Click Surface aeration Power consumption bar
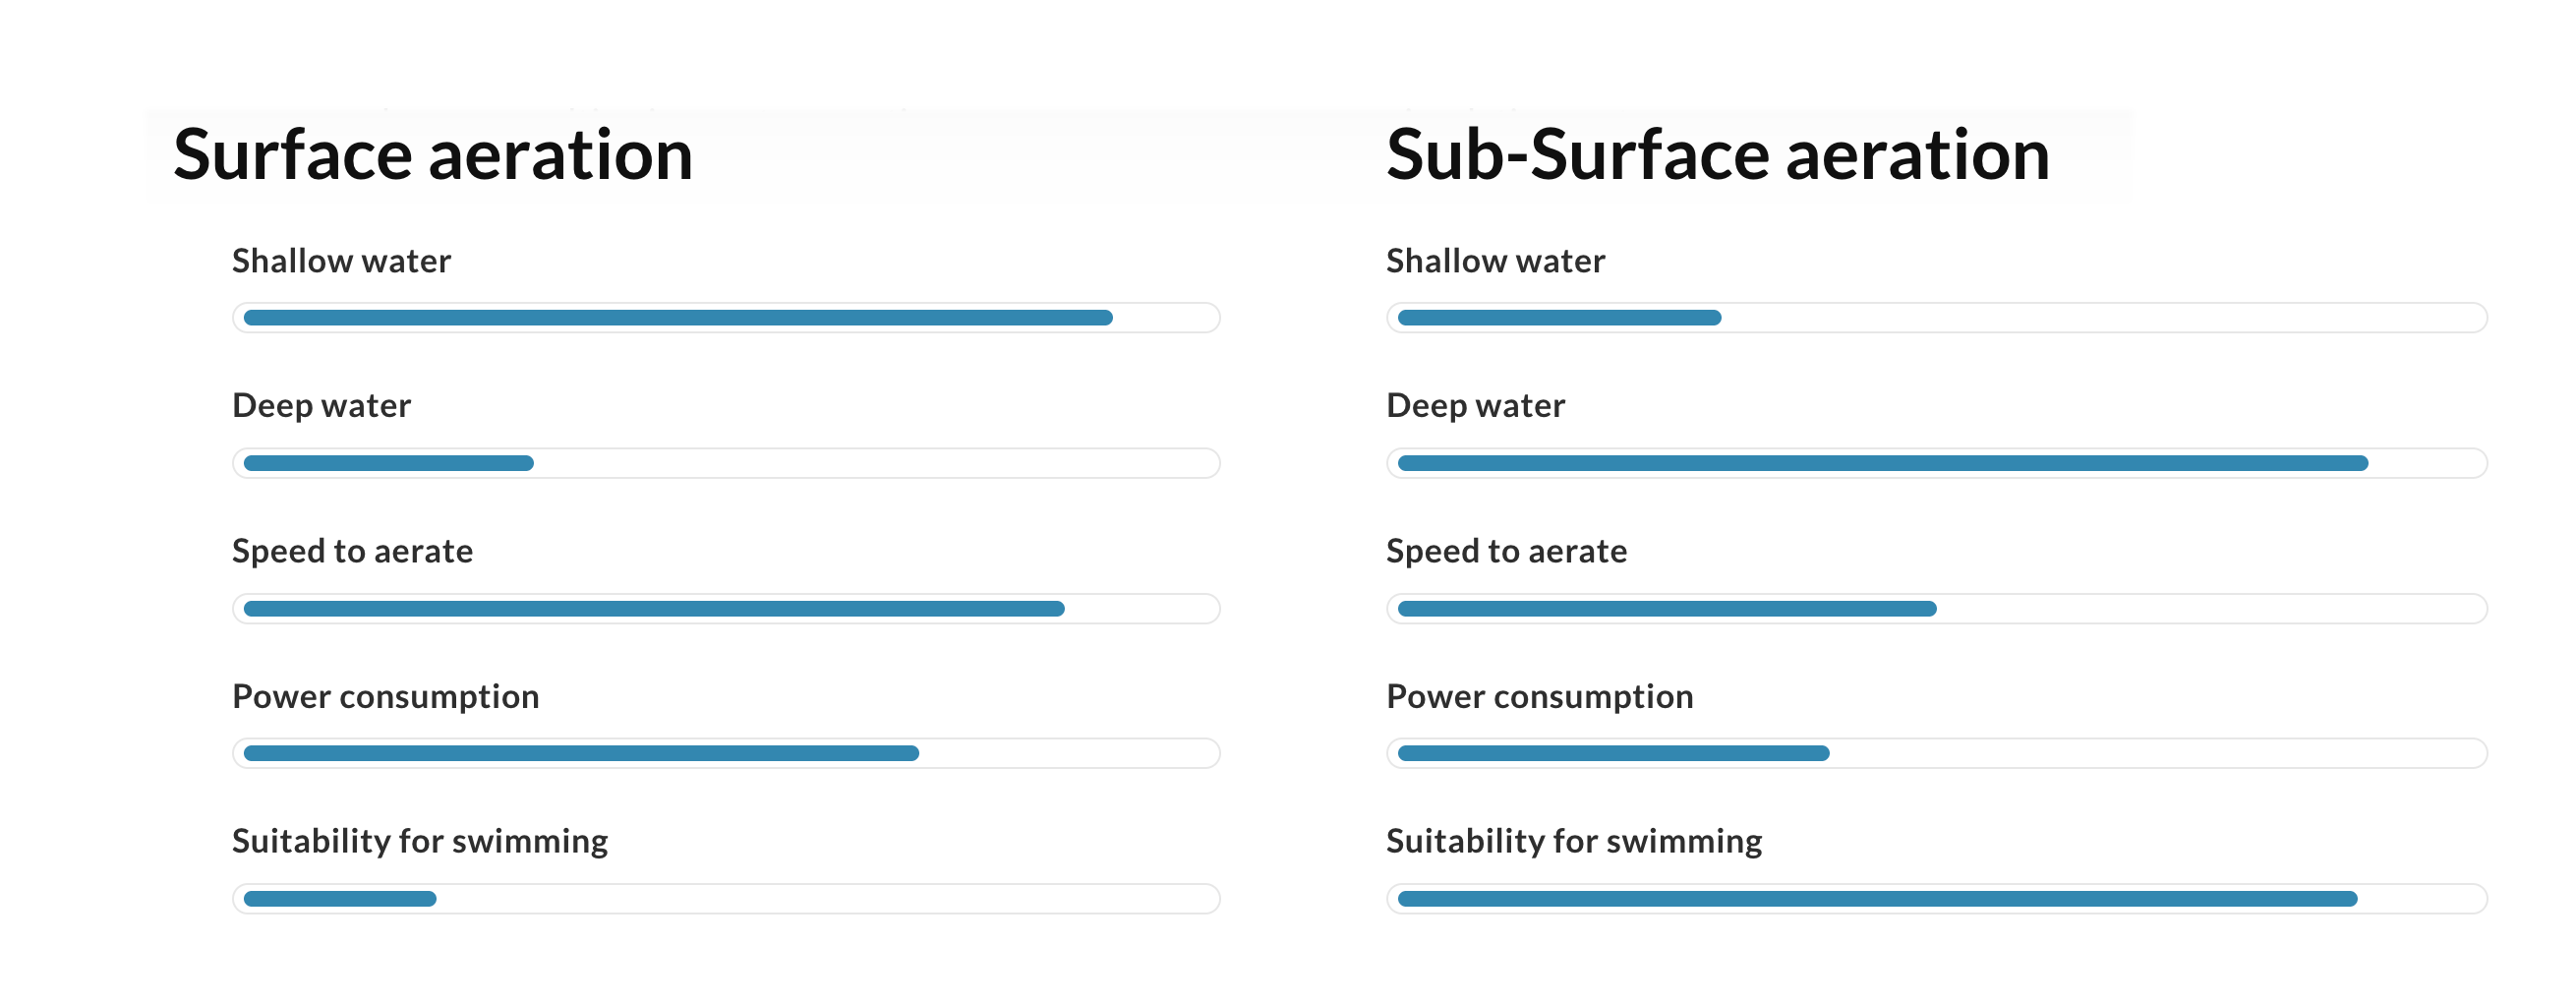Viewport: 2576px width, 1004px height. 726,754
